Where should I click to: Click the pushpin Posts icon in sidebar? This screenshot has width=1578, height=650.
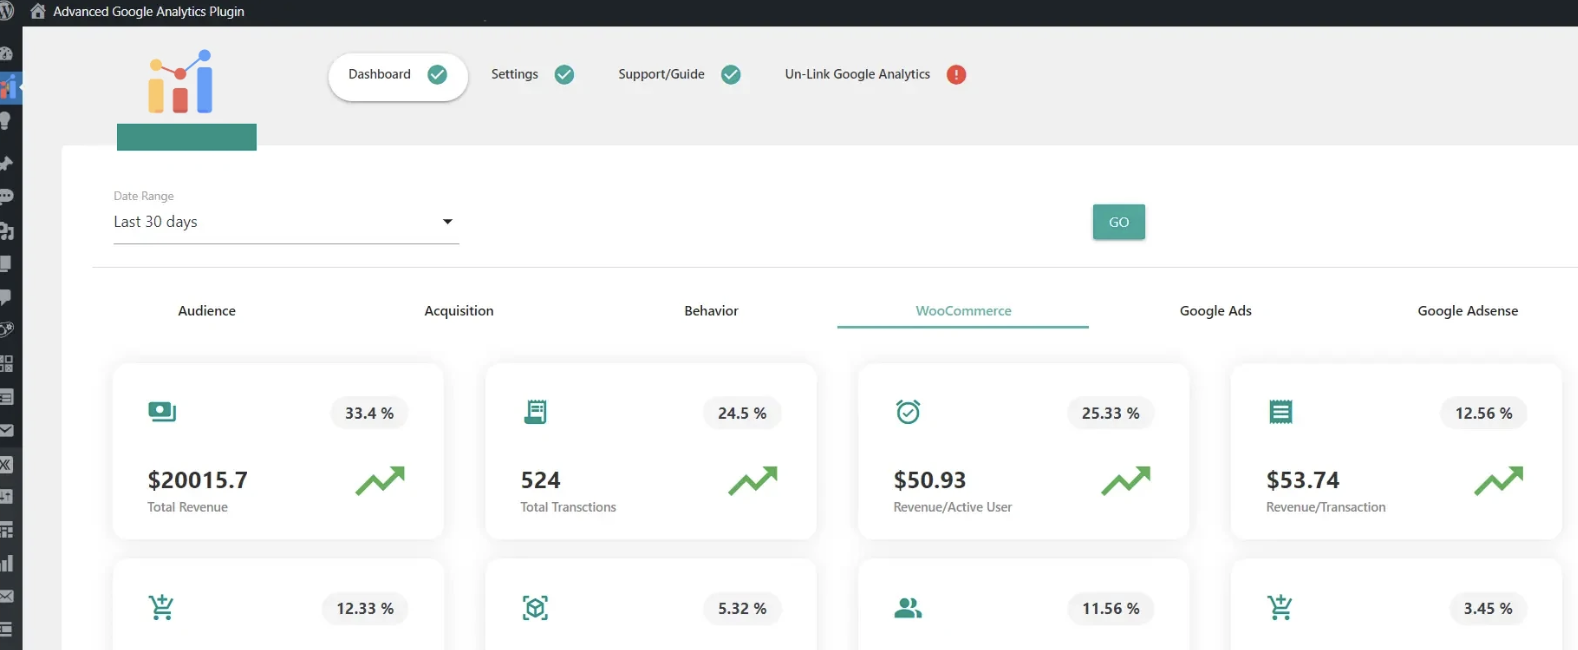[x=6, y=163]
